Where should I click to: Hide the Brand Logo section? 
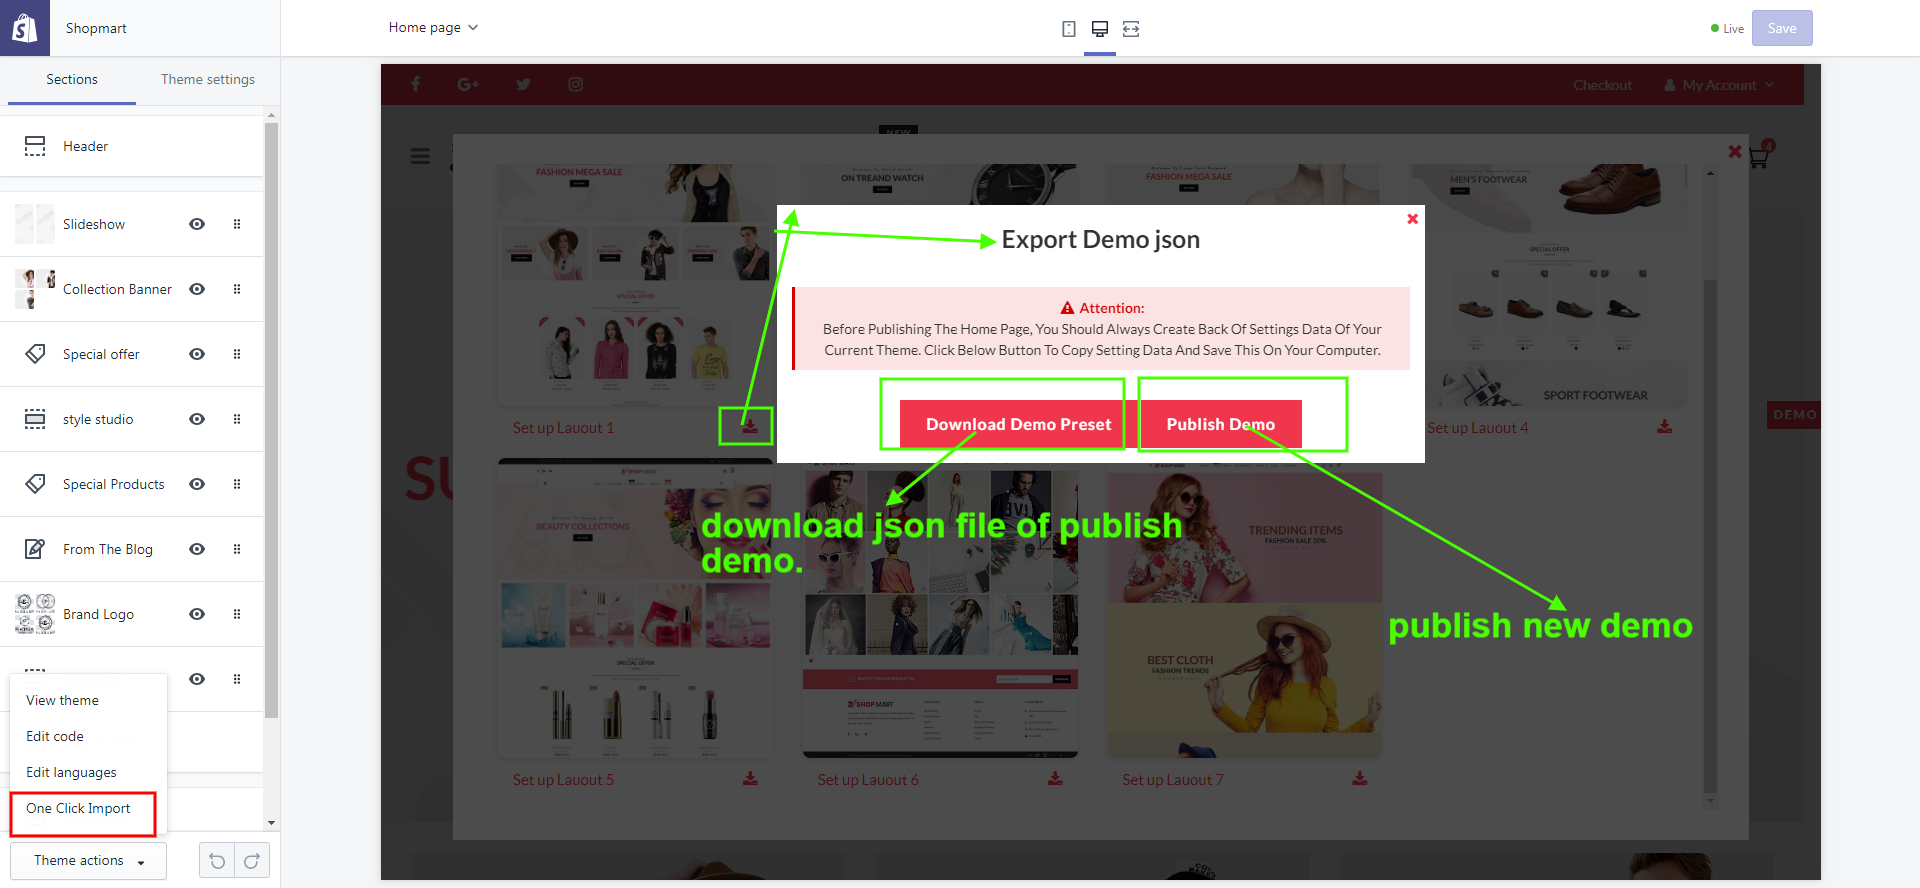[197, 614]
